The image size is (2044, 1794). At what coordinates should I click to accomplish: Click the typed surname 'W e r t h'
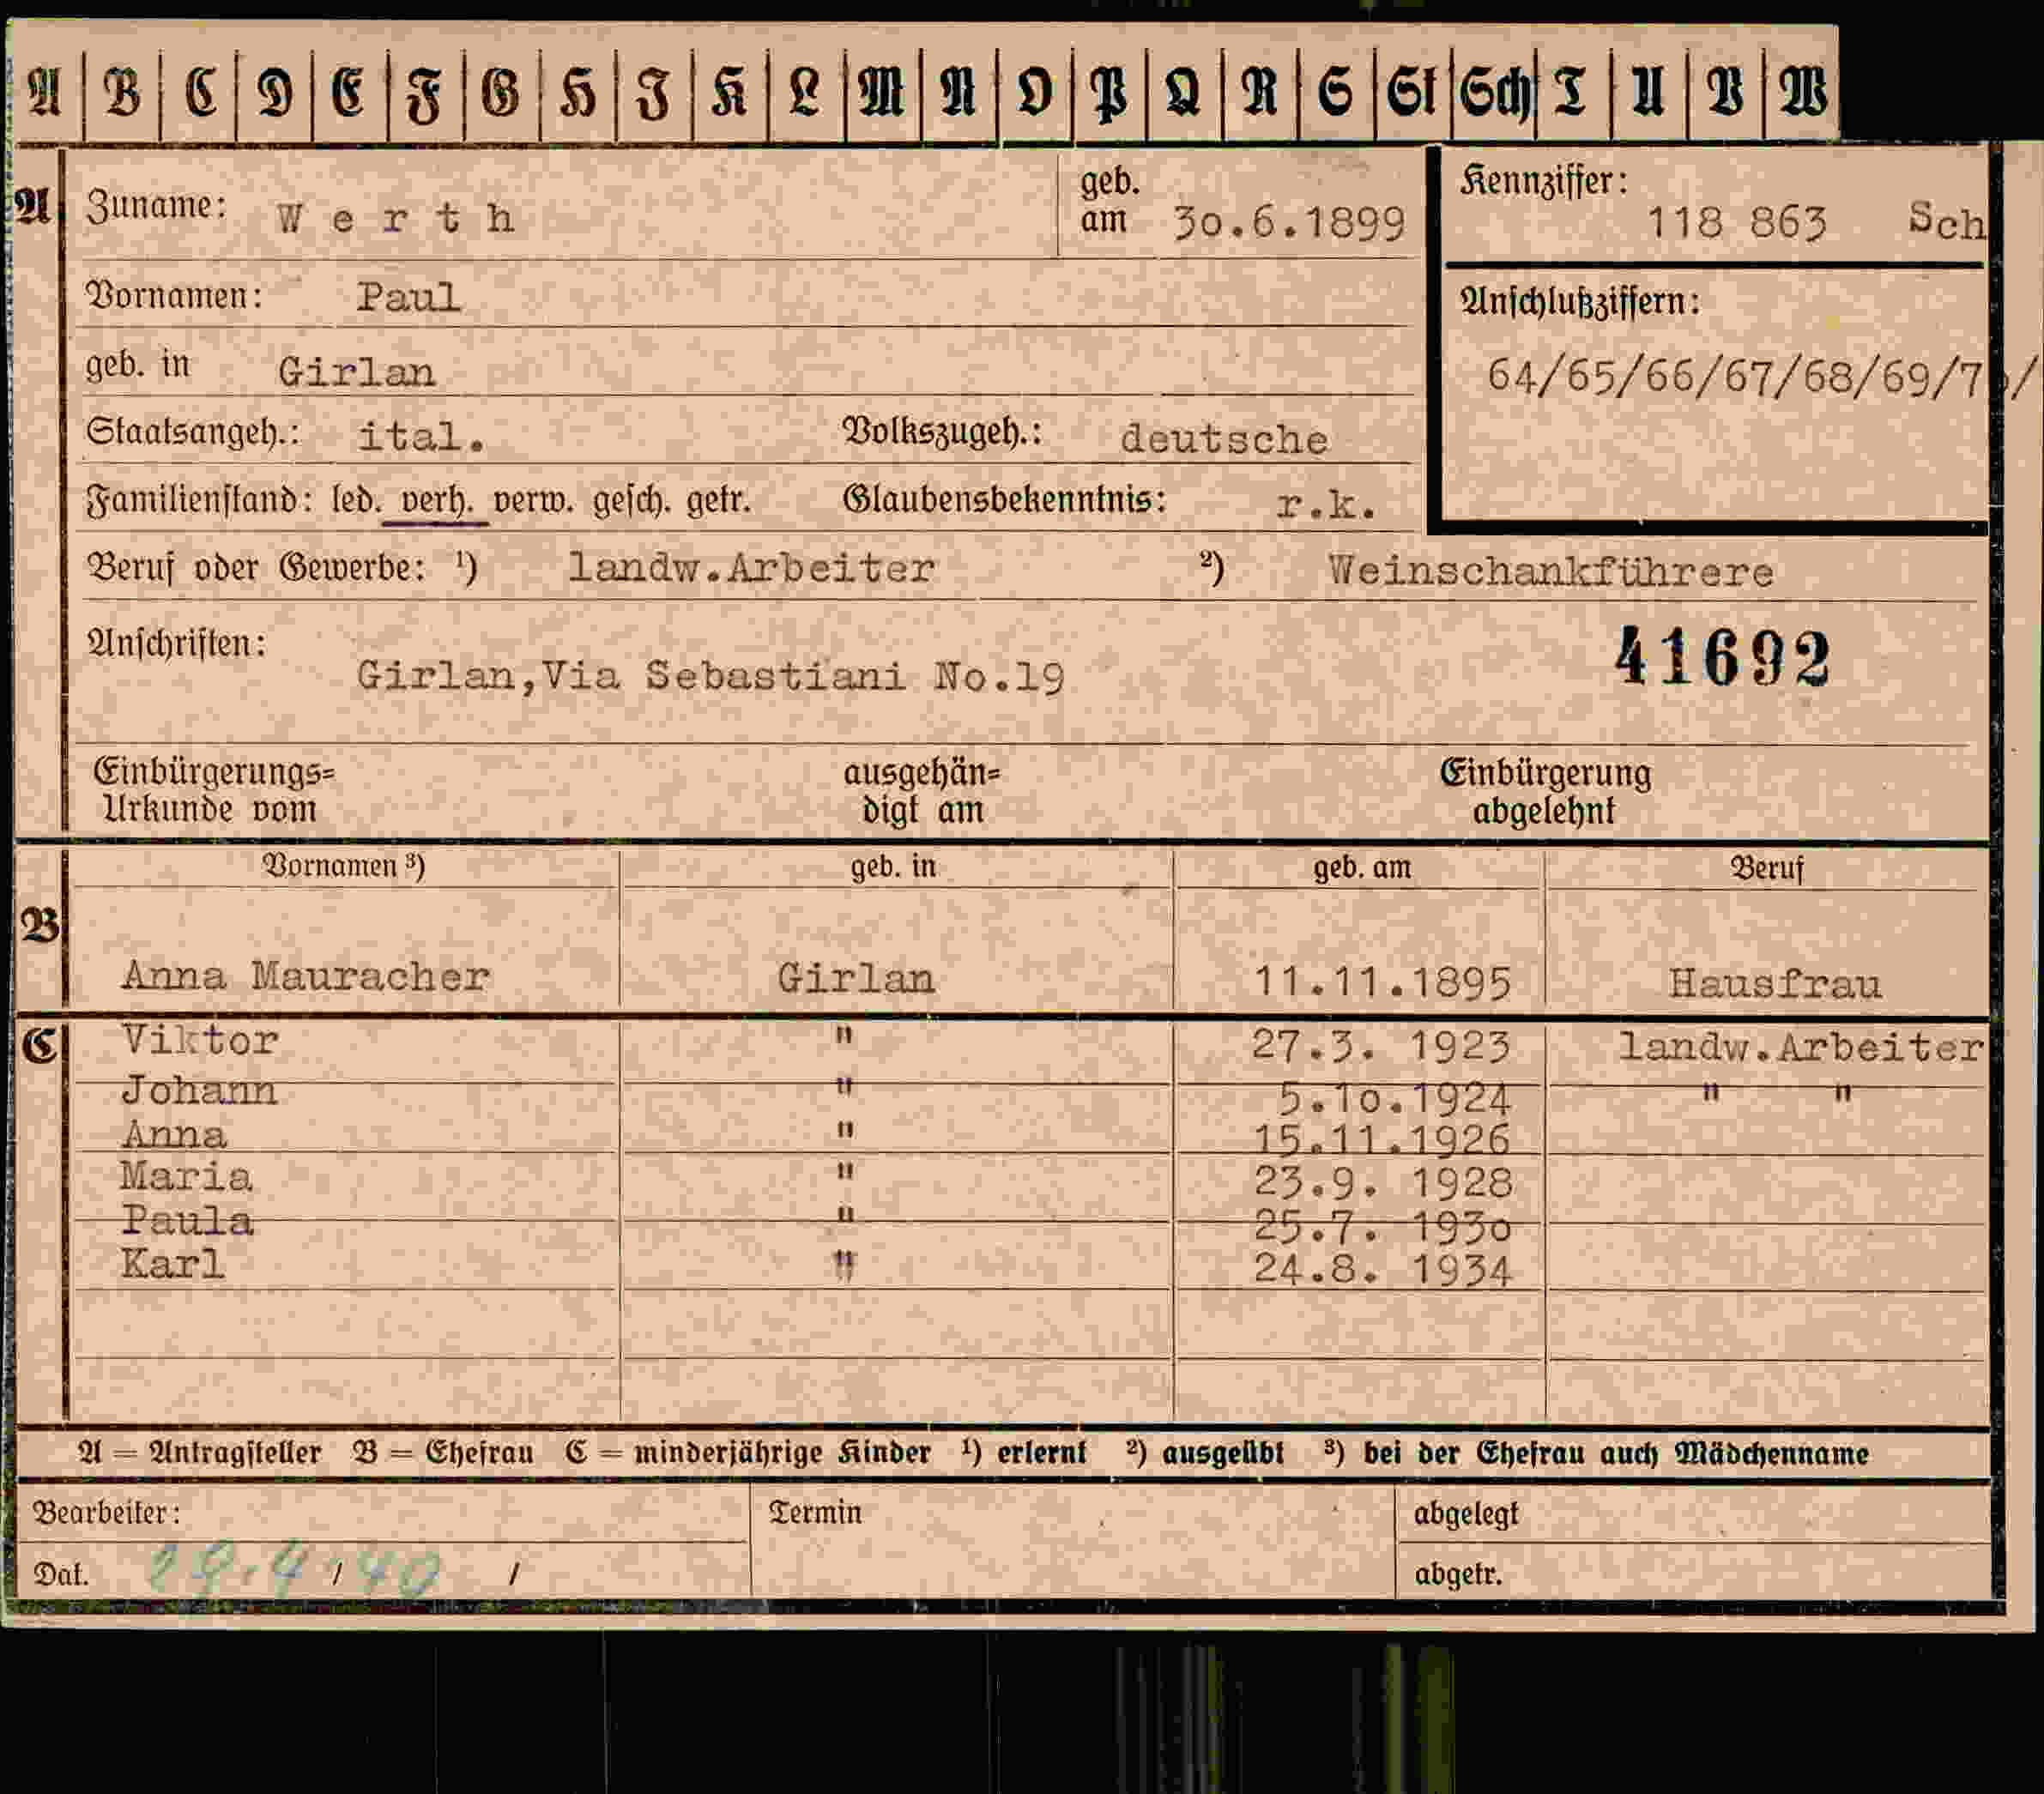(x=396, y=219)
